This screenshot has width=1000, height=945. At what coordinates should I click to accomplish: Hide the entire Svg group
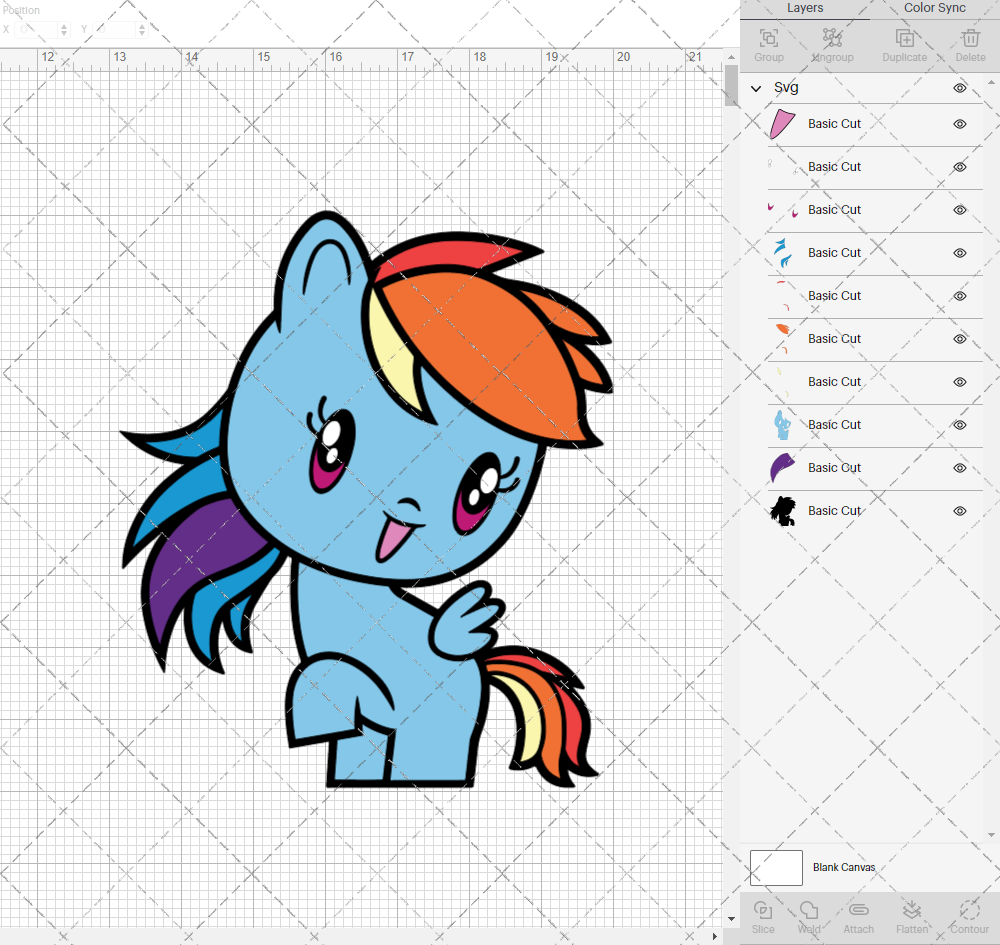click(959, 88)
